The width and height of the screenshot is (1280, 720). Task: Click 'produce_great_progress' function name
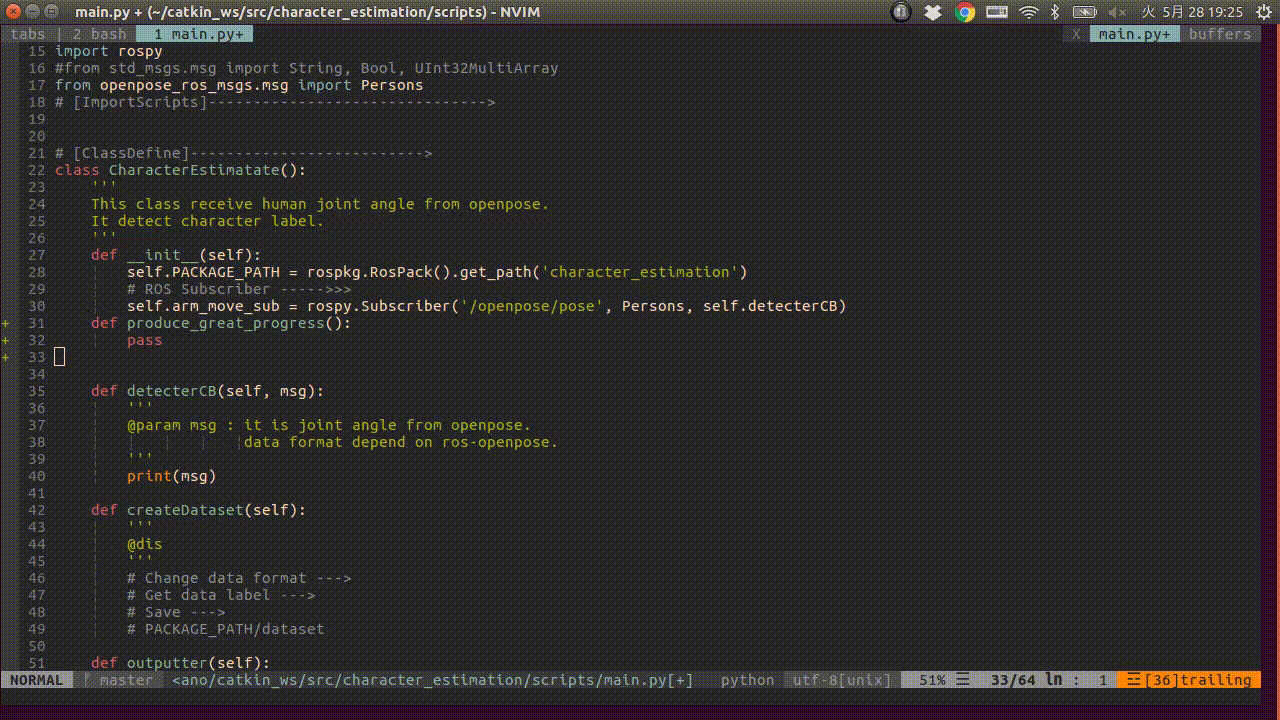226,323
